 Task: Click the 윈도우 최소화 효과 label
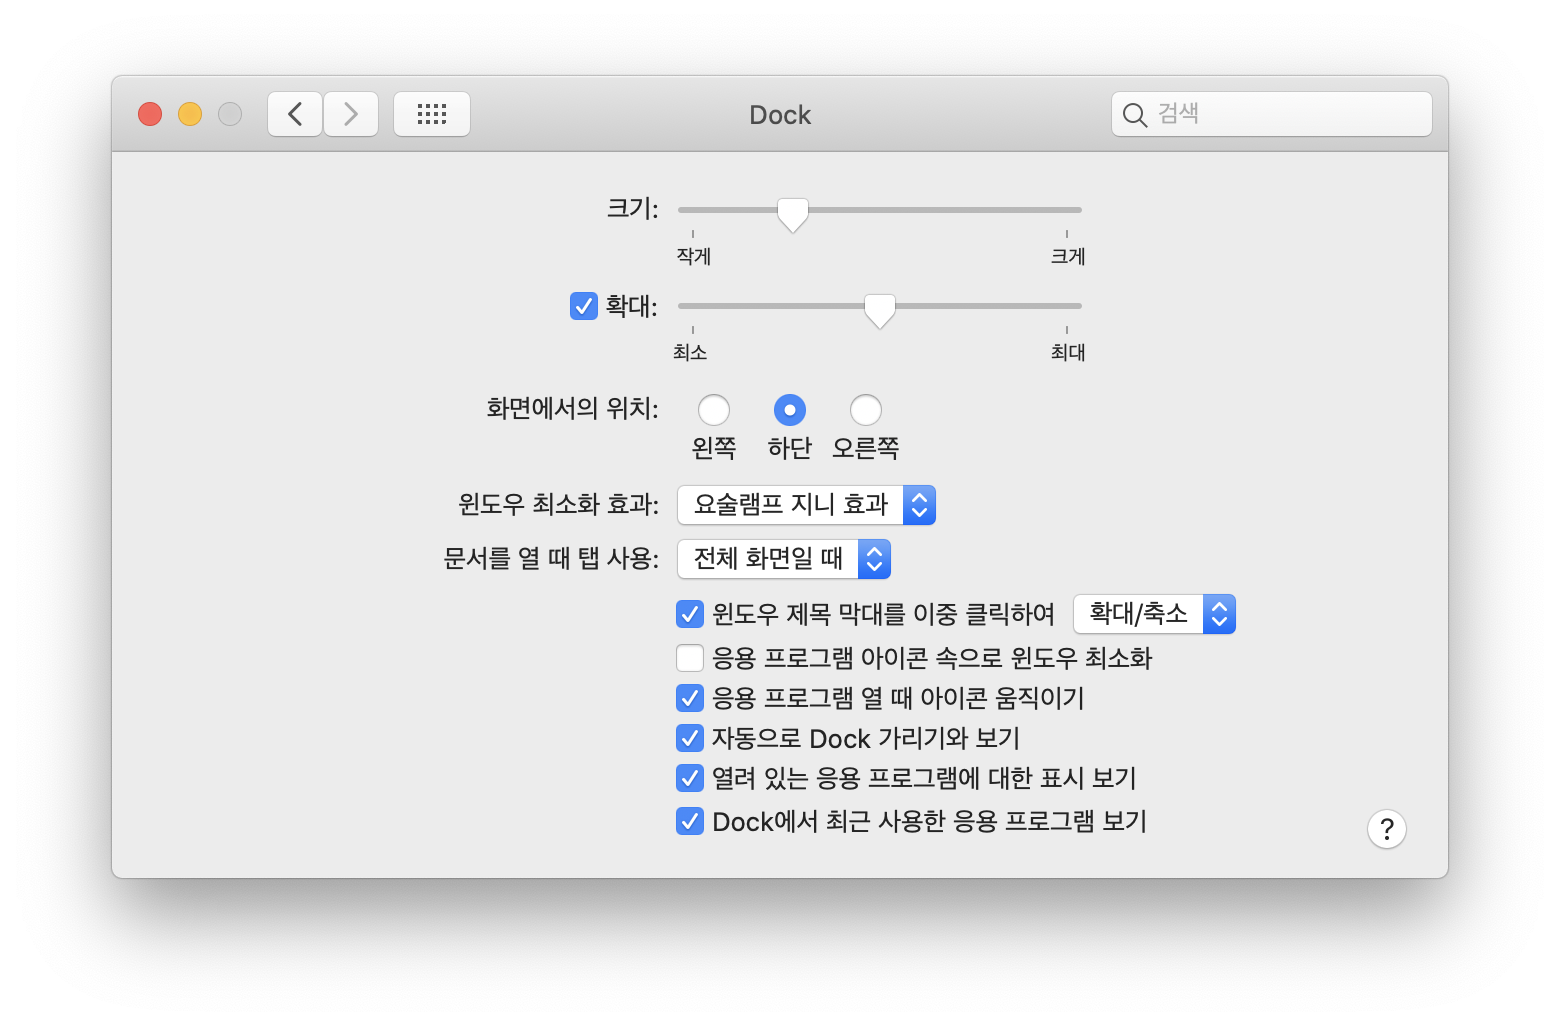tap(558, 504)
